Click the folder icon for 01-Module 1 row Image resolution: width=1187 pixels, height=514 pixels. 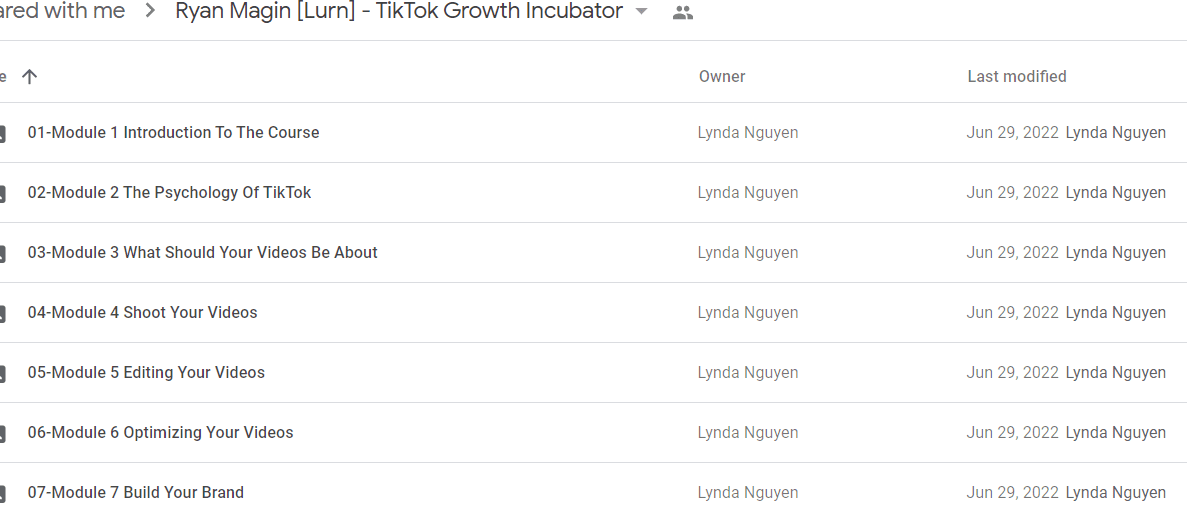[x=2, y=134]
